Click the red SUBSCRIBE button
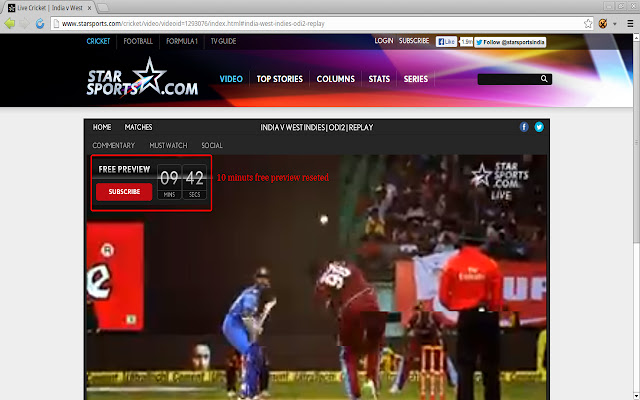This screenshot has height=400, width=640. coord(124,191)
